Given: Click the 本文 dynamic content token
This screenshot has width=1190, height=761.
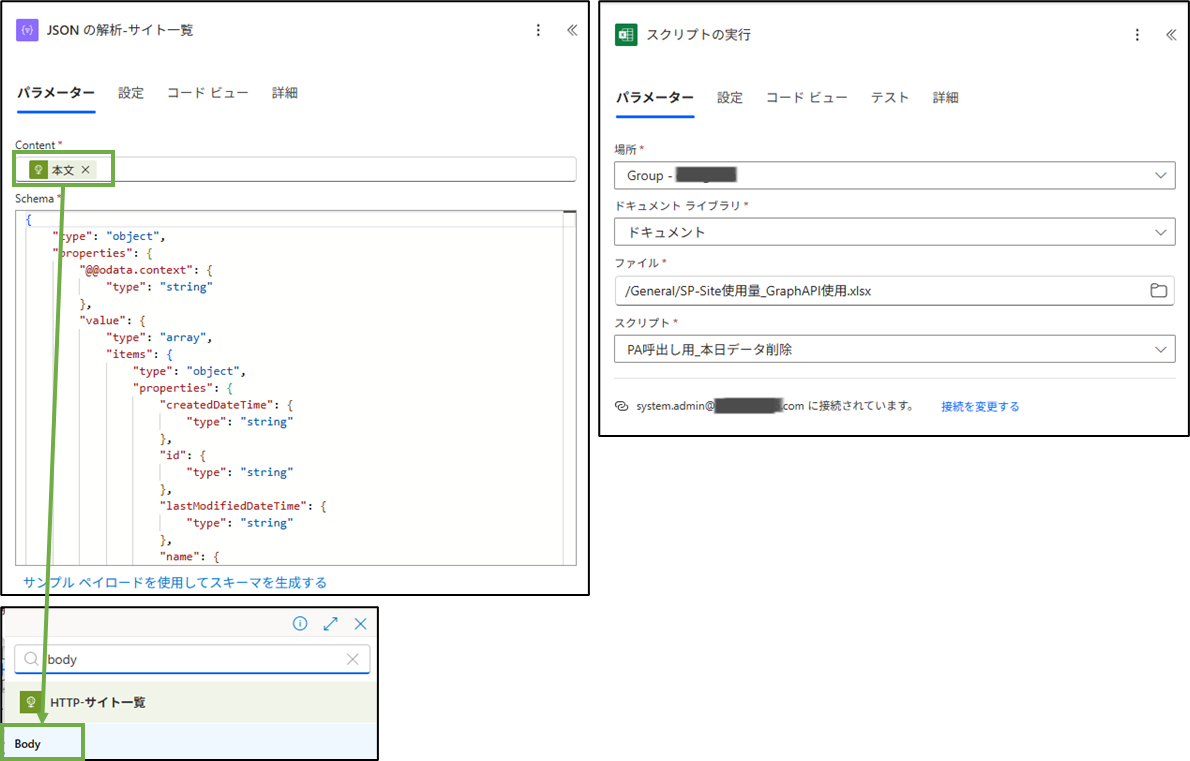Looking at the screenshot, I should tap(62, 170).
